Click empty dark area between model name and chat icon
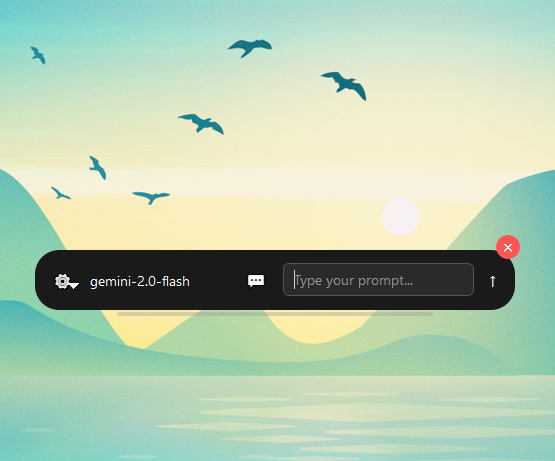The height and width of the screenshot is (461, 555). 218,281
